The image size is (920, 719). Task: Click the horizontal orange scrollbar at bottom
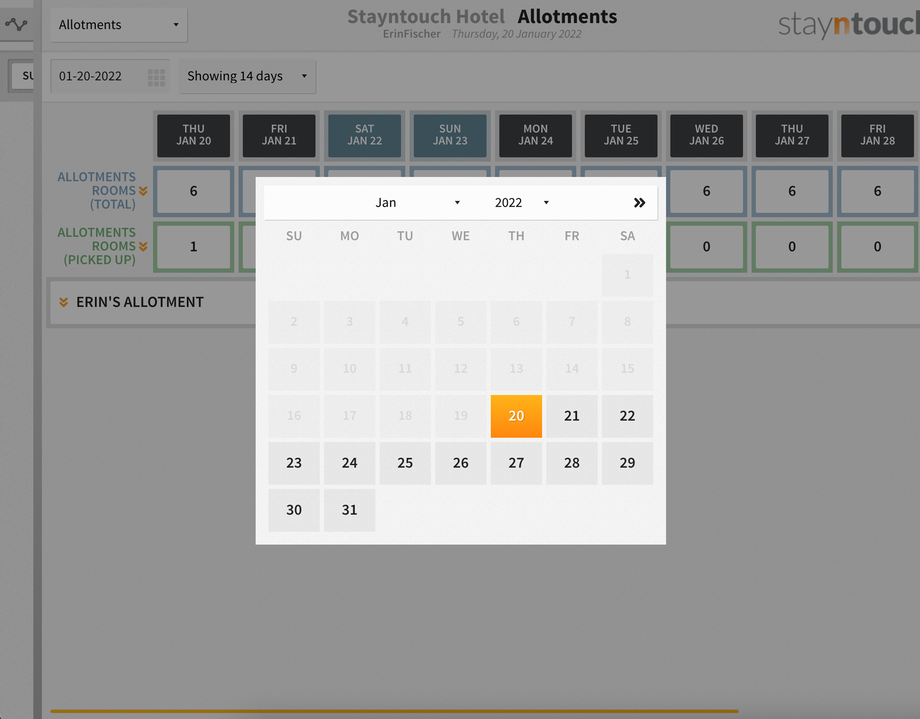(x=394, y=711)
